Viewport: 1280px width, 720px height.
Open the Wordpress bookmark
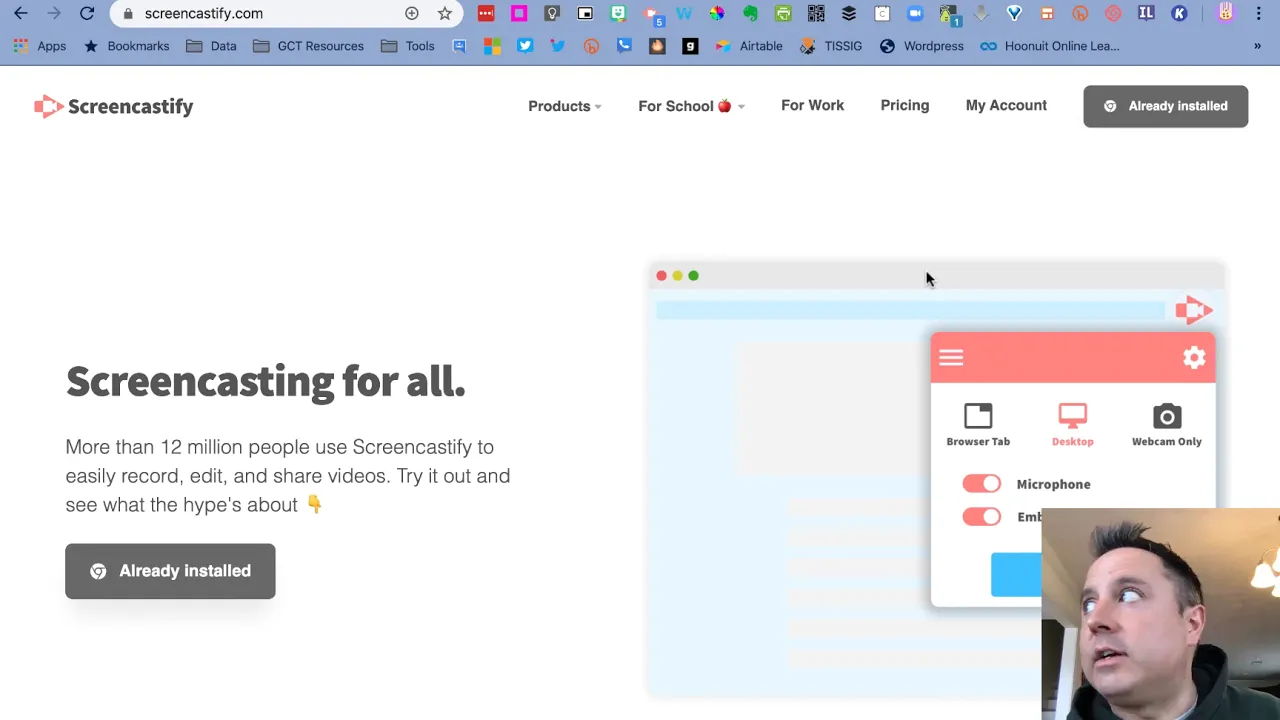pos(921,46)
